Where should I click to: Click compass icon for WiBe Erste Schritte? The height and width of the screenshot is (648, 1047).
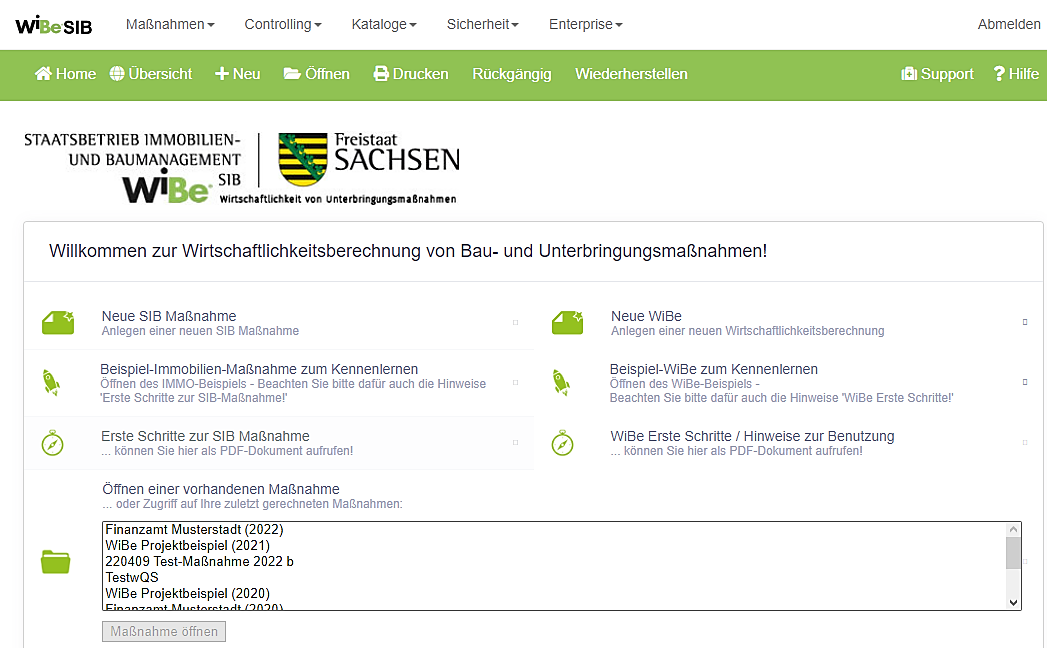point(562,443)
